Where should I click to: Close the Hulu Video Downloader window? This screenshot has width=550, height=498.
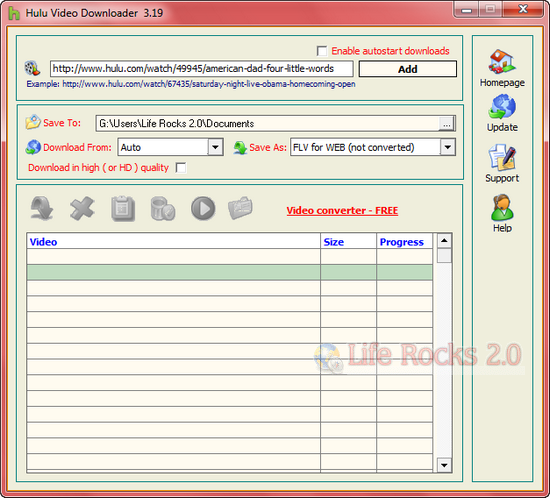pos(523,9)
